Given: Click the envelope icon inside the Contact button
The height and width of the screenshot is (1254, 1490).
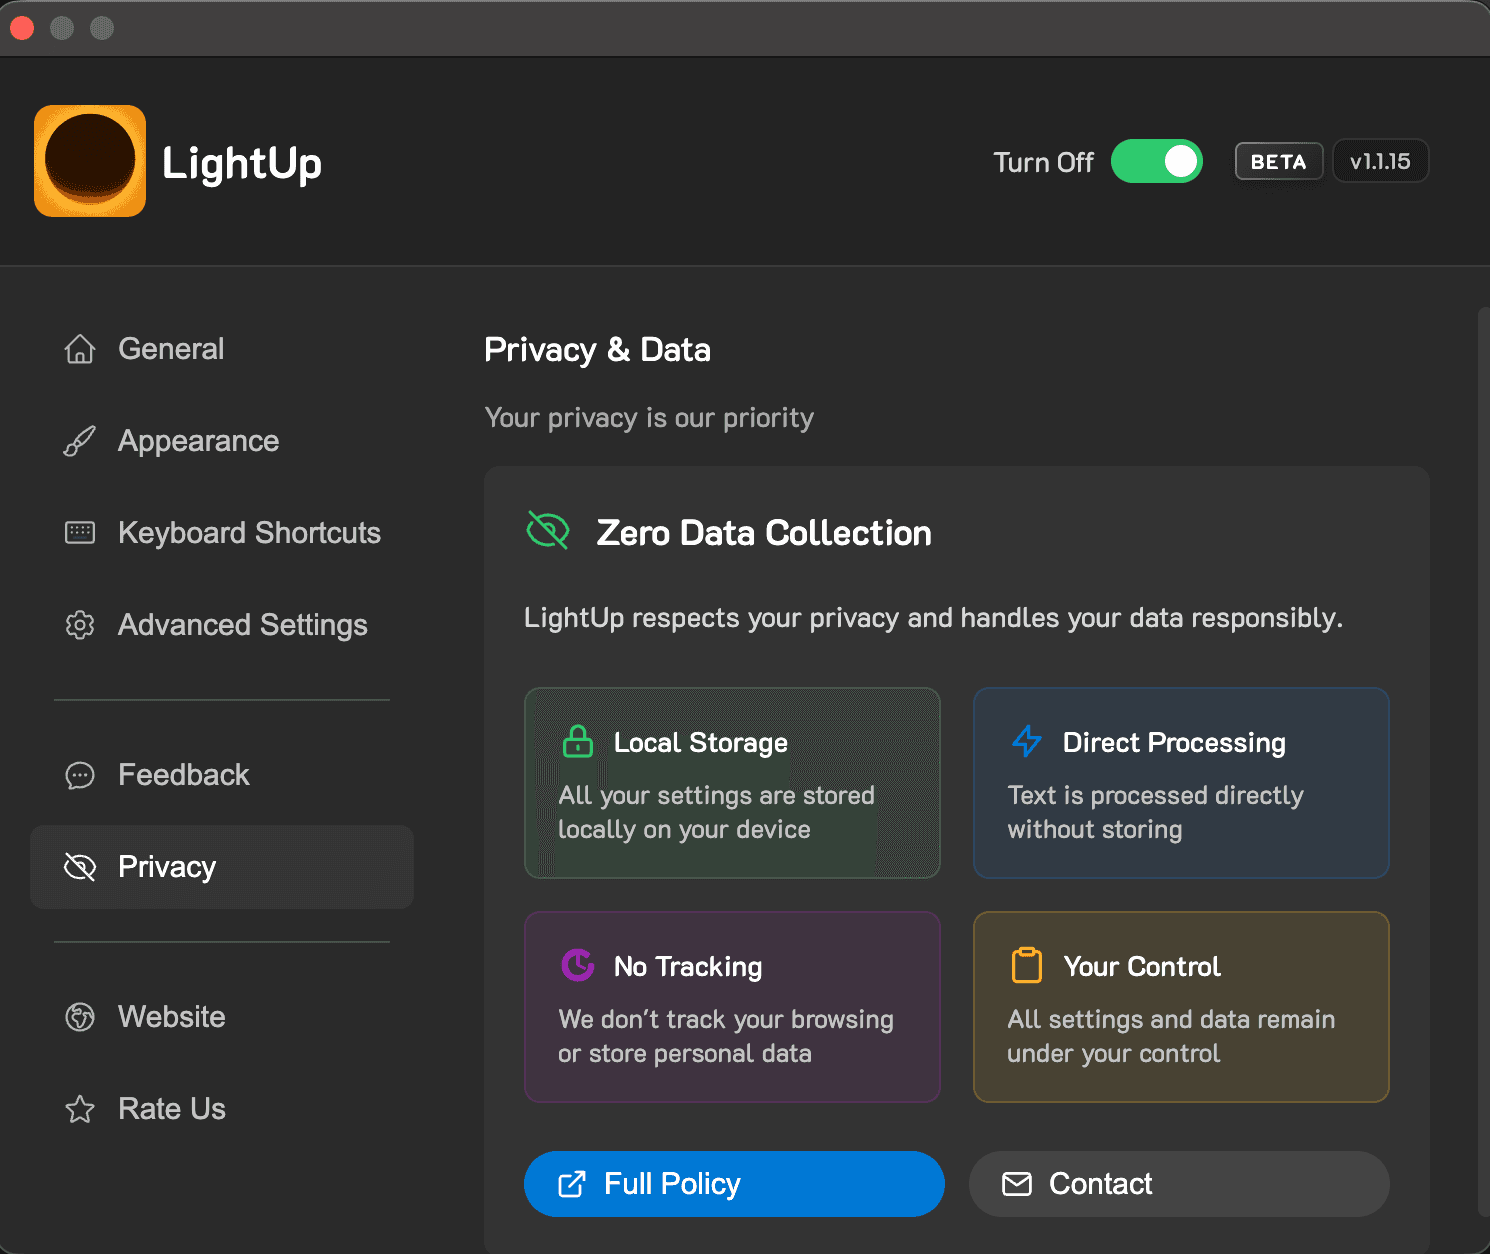Looking at the screenshot, I should point(1016,1184).
